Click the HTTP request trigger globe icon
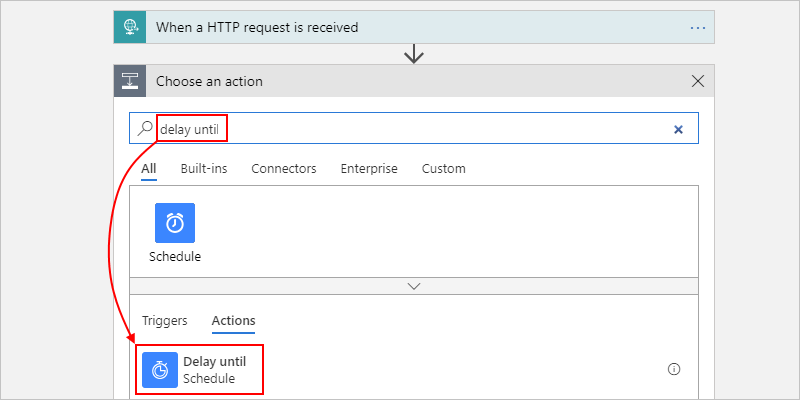800x400 pixels. (131, 27)
